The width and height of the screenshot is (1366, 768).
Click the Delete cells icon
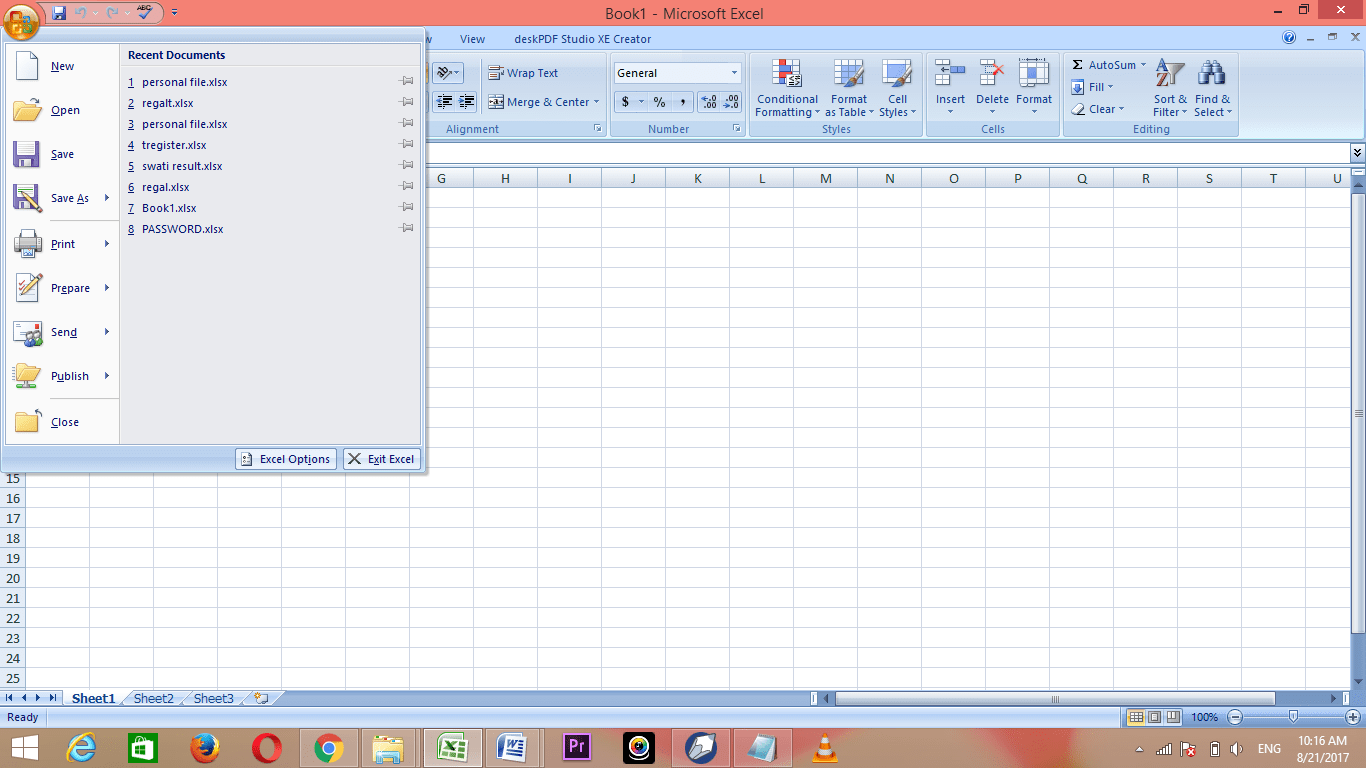coord(992,73)
